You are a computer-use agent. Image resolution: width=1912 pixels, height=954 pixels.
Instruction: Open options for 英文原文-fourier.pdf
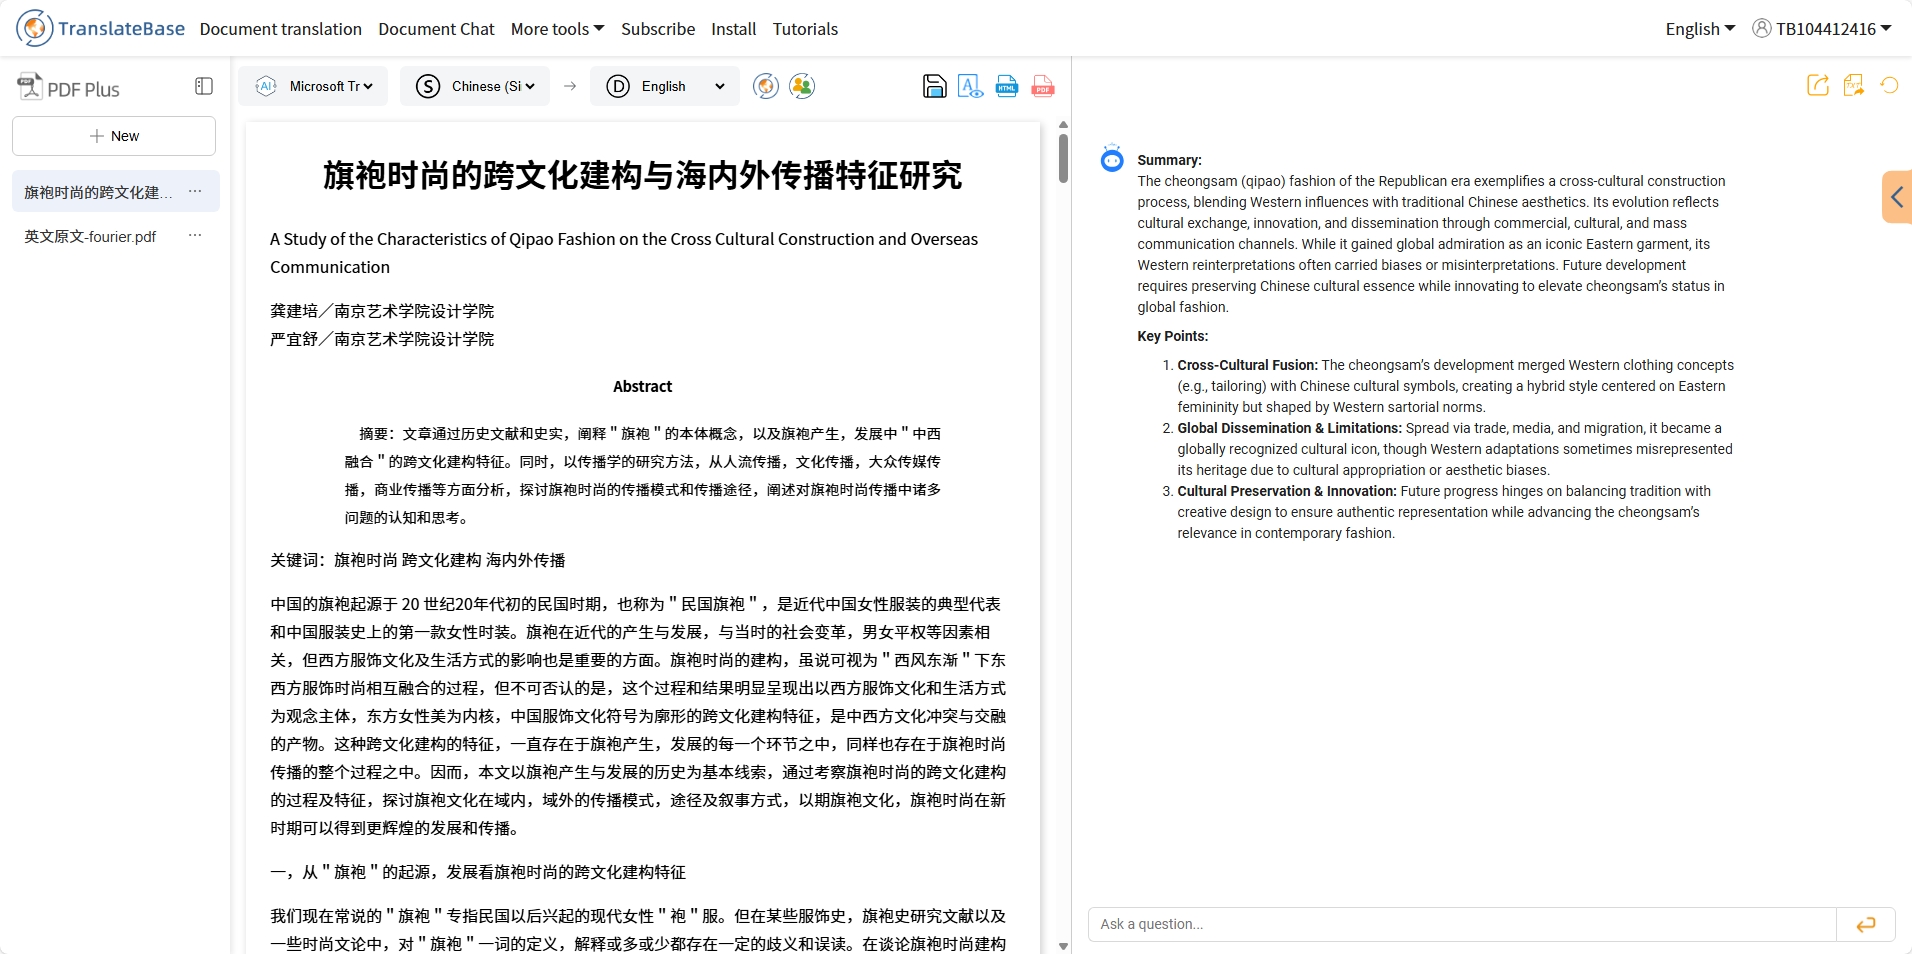coord(195,236)
